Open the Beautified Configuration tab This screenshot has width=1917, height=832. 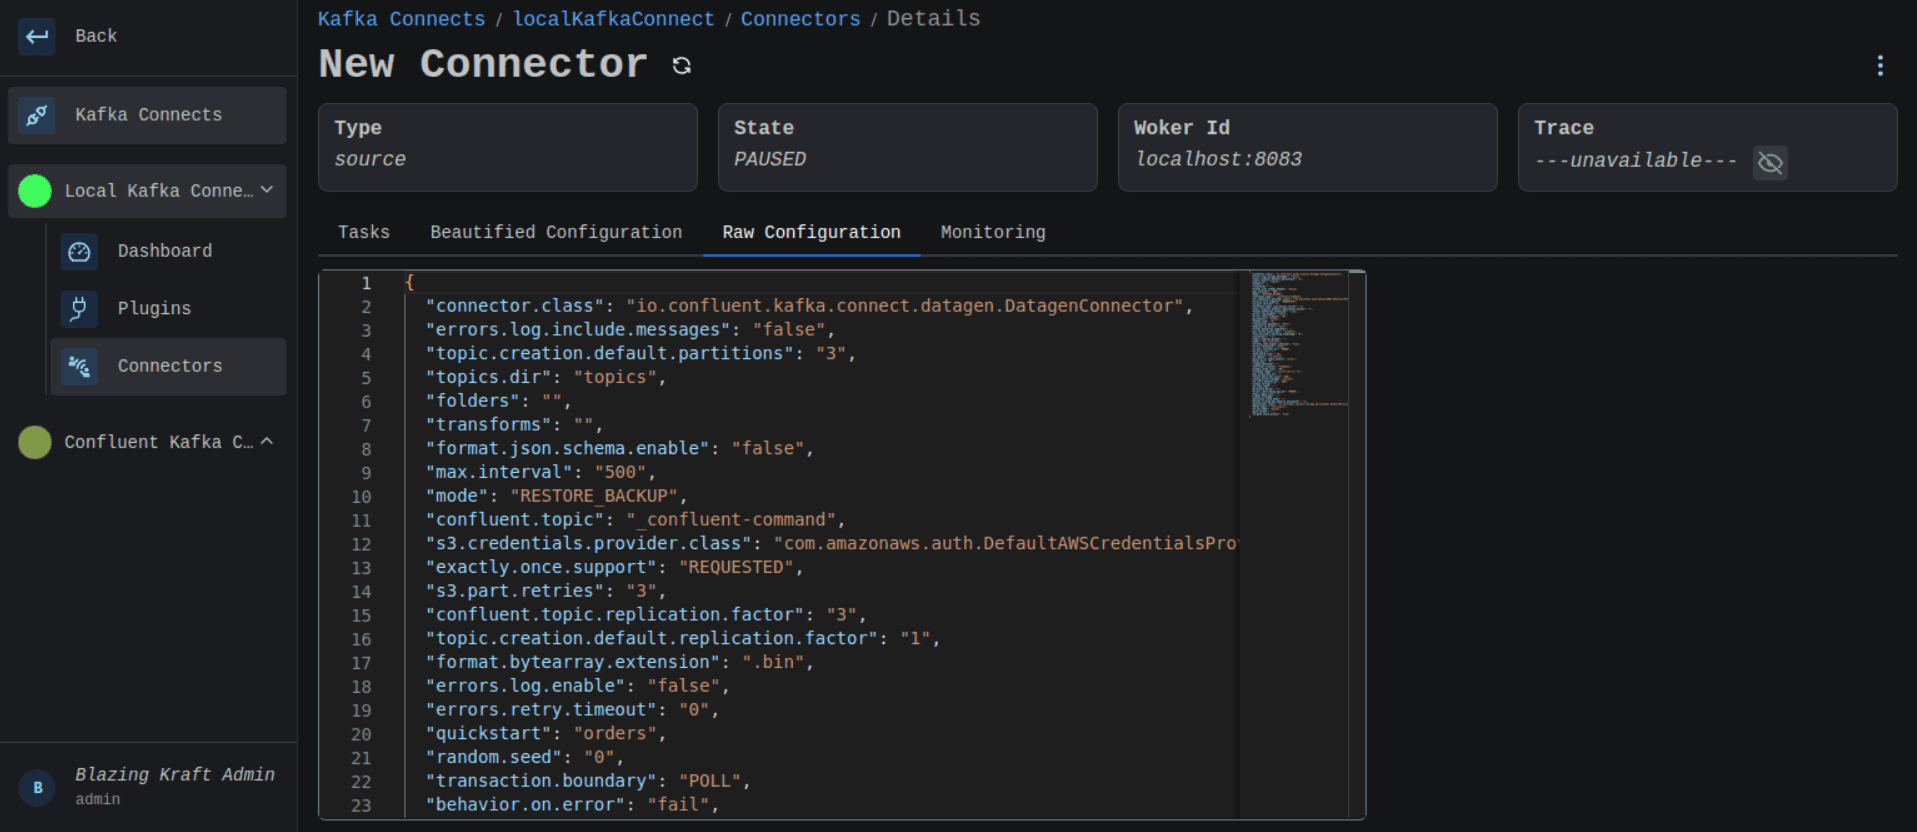(556, 232)
